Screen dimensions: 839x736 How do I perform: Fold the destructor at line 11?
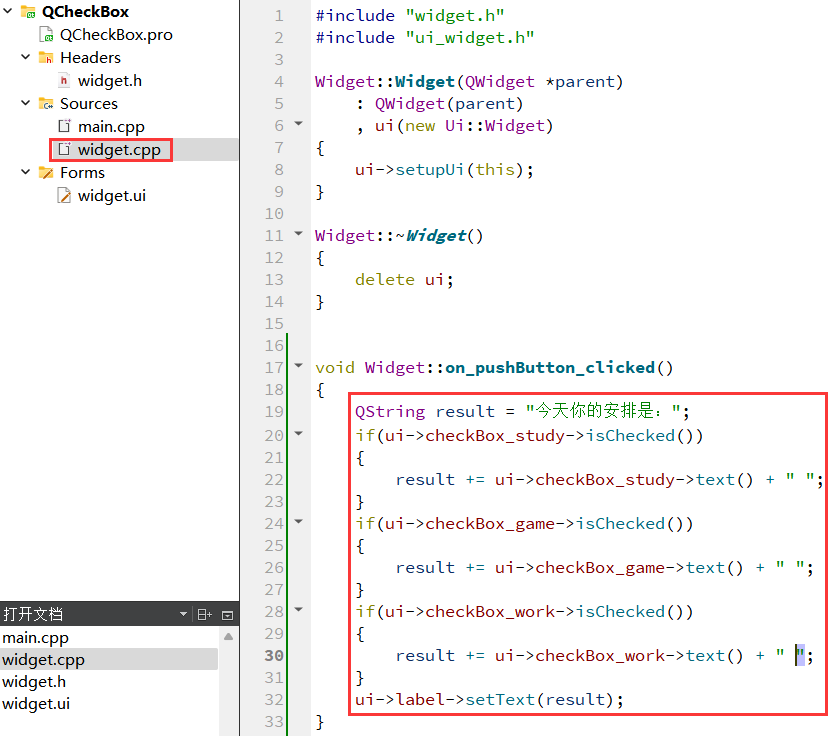(299, 233)
